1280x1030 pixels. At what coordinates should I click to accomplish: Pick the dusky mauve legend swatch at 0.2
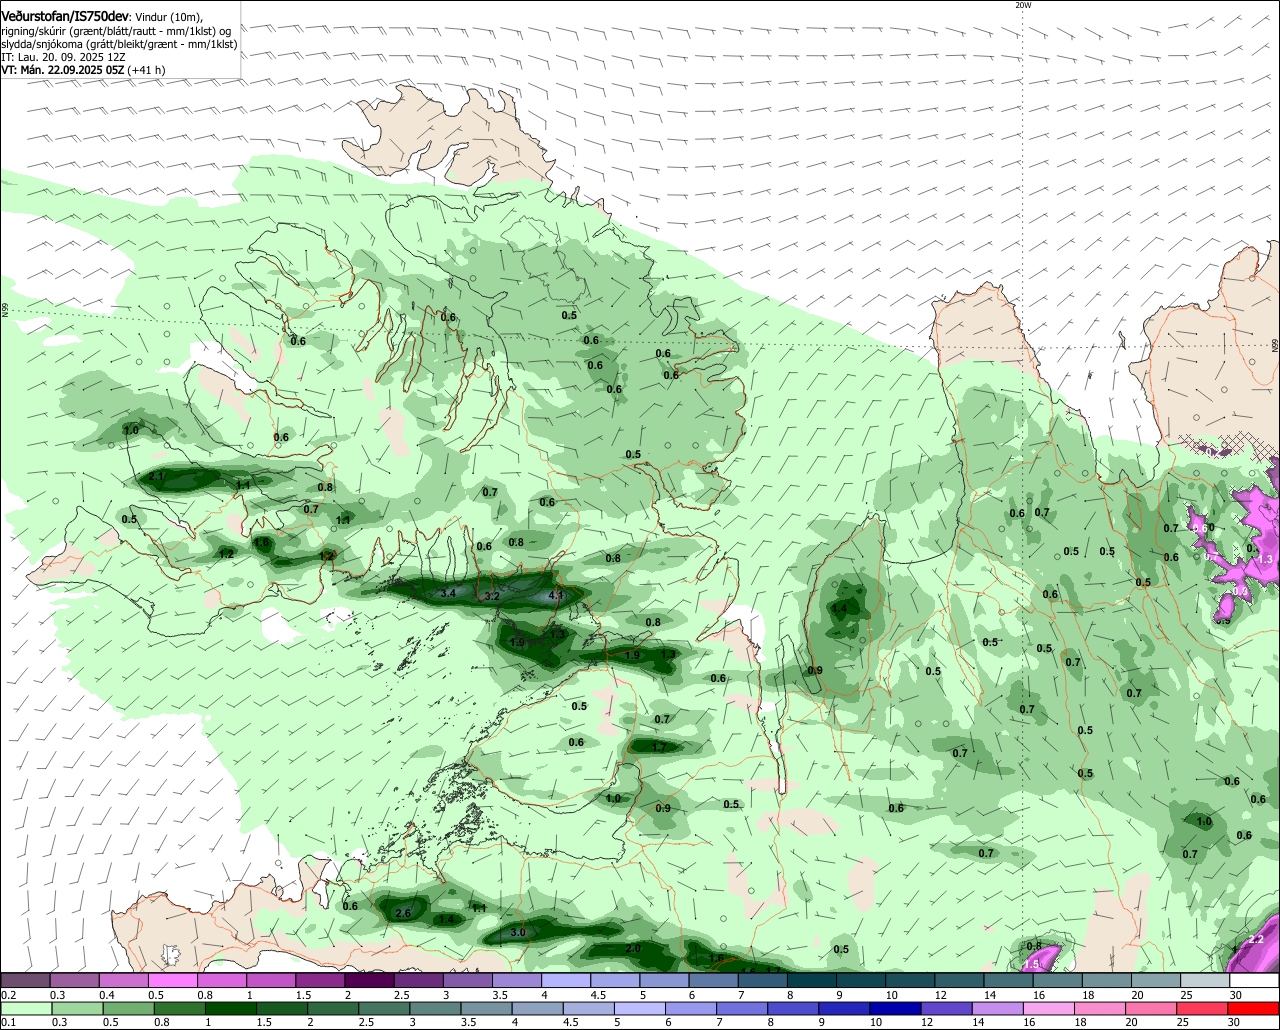point(25,980)
